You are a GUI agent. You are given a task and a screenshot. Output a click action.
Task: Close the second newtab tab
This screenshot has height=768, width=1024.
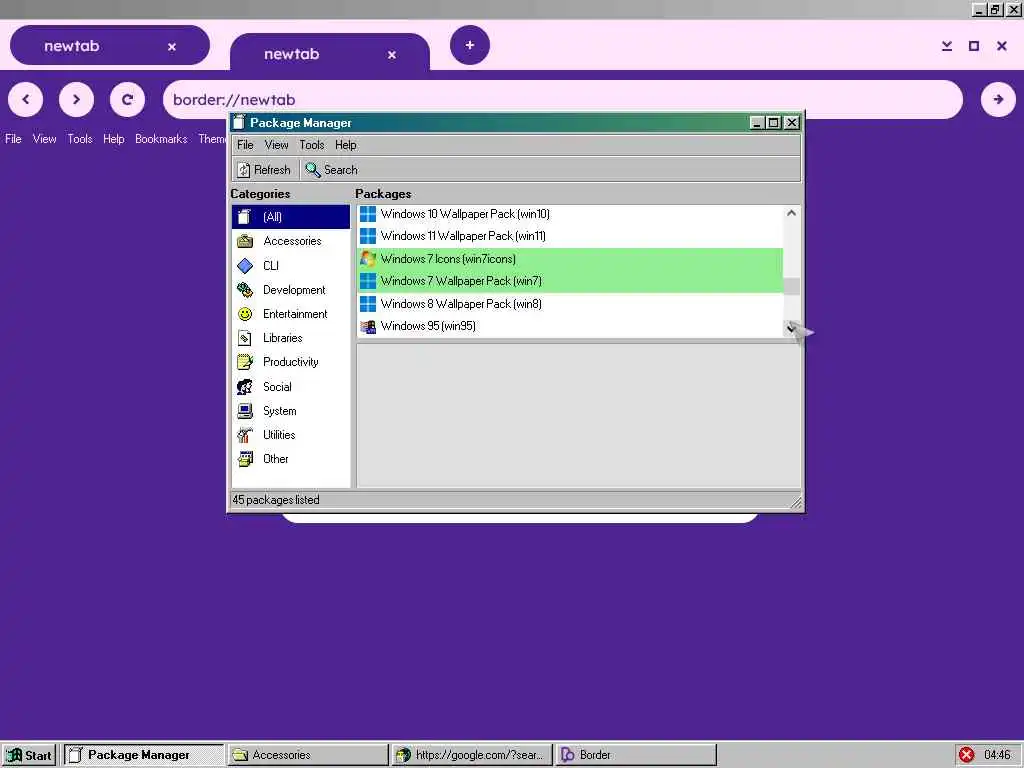[x=392, y=55]
